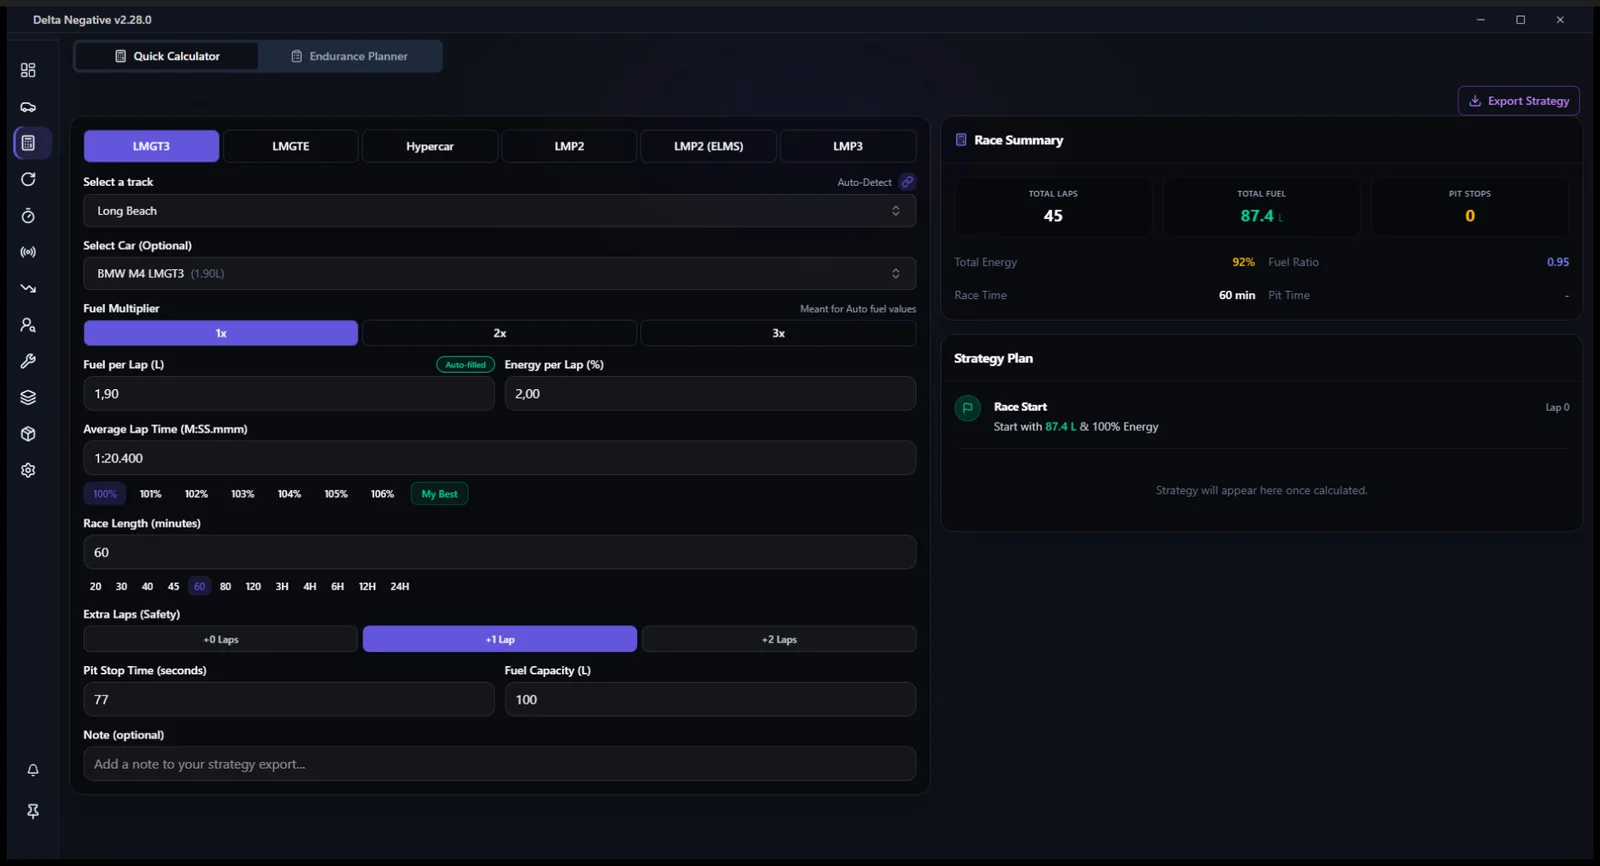This screenshot has width=1600, height=866.
Task: Choose 101% lap time preset
Action: pos(150,494)
